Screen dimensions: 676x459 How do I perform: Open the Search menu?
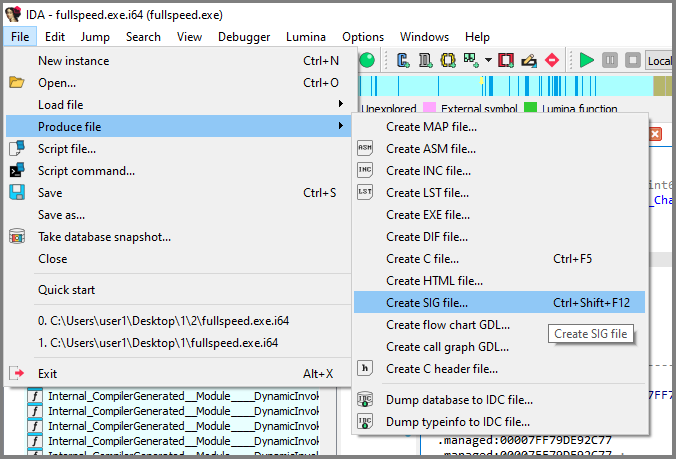pyautogui.click(x=143, y=37)
